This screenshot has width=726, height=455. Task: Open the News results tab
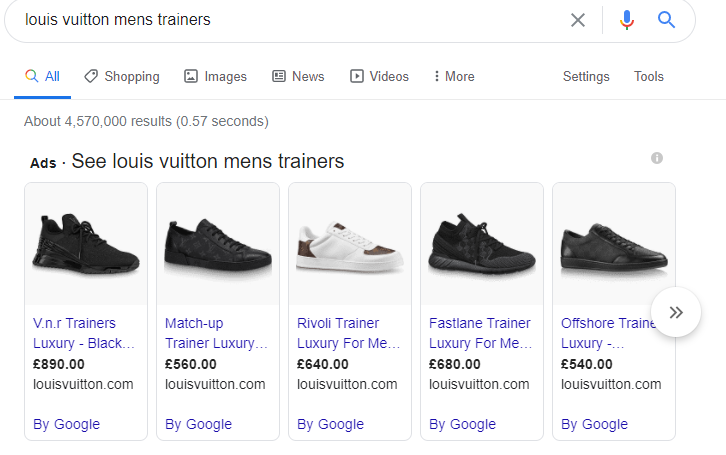(x=298, y=76)
